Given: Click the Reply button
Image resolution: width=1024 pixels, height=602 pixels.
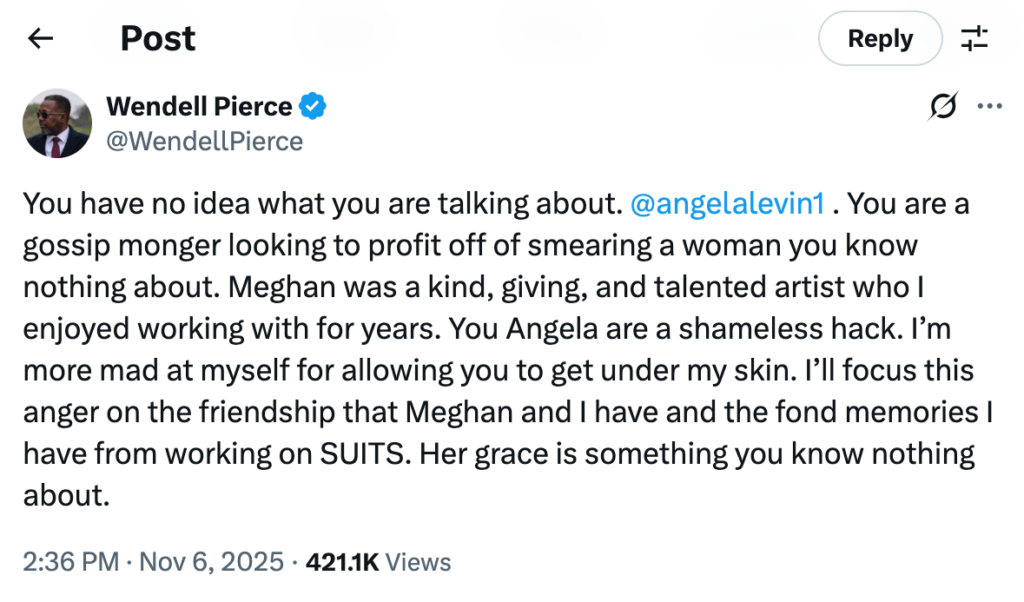Looking at the screenshot, I should point(880,39).
